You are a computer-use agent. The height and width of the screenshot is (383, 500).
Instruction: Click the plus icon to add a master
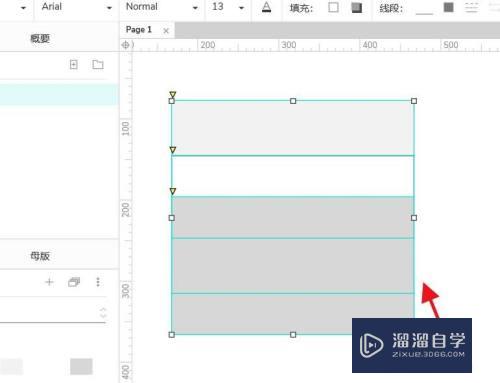(49, 282)
